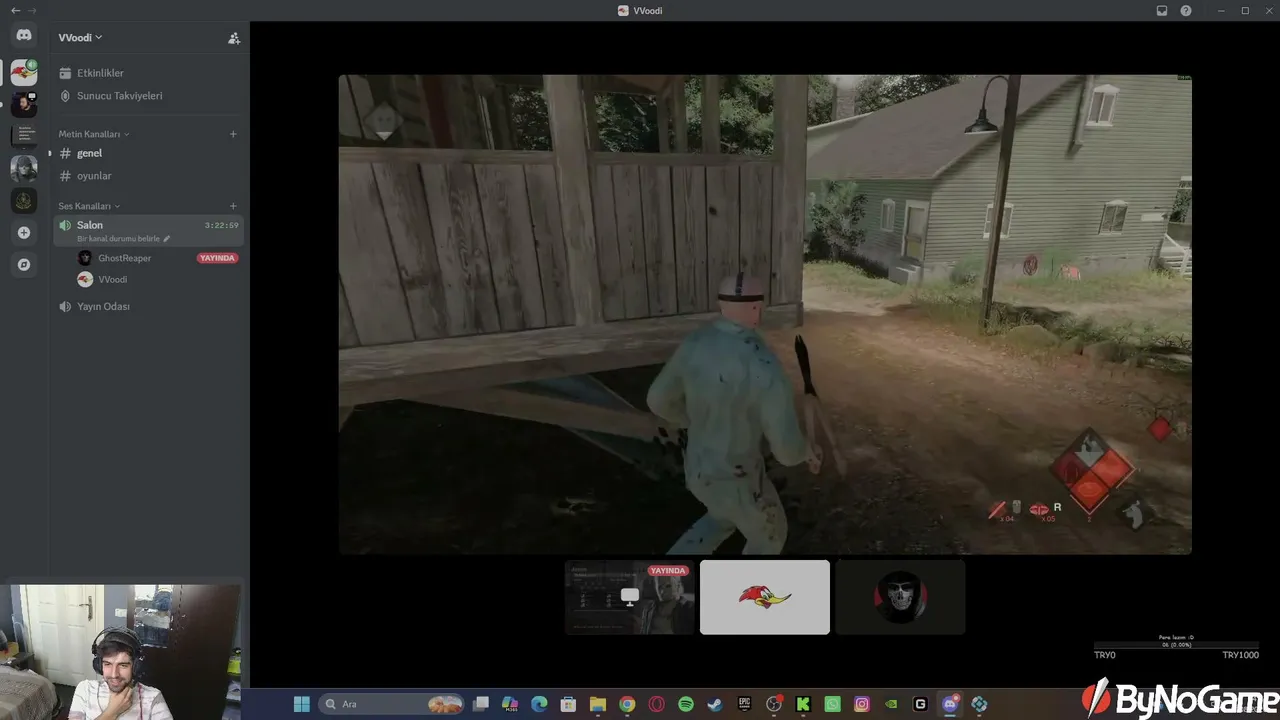This screenshot has height=720, width=1280.
Task: Open Instagram from the taskbar
Action: point(862,704)
